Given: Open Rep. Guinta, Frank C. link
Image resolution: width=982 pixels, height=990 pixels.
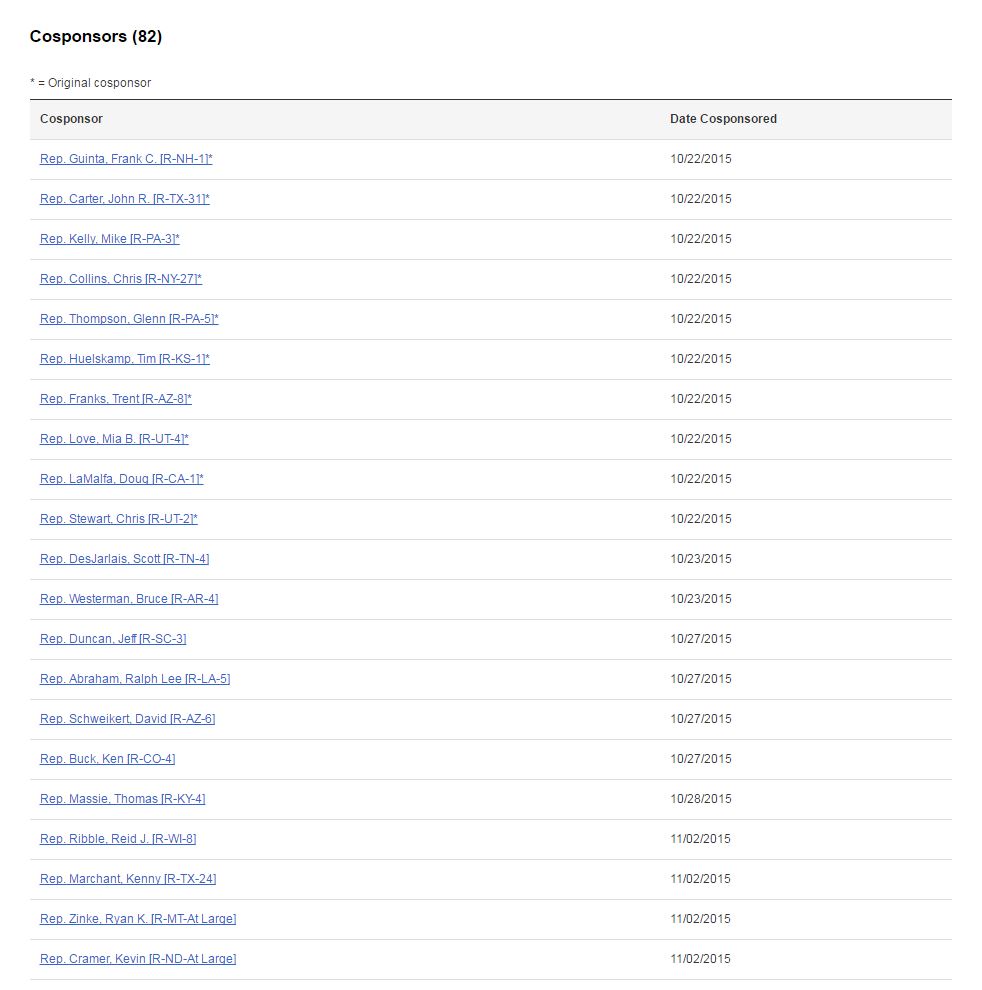Looking at the screenshot, I should pyautogui.click(x=126, y=159).
